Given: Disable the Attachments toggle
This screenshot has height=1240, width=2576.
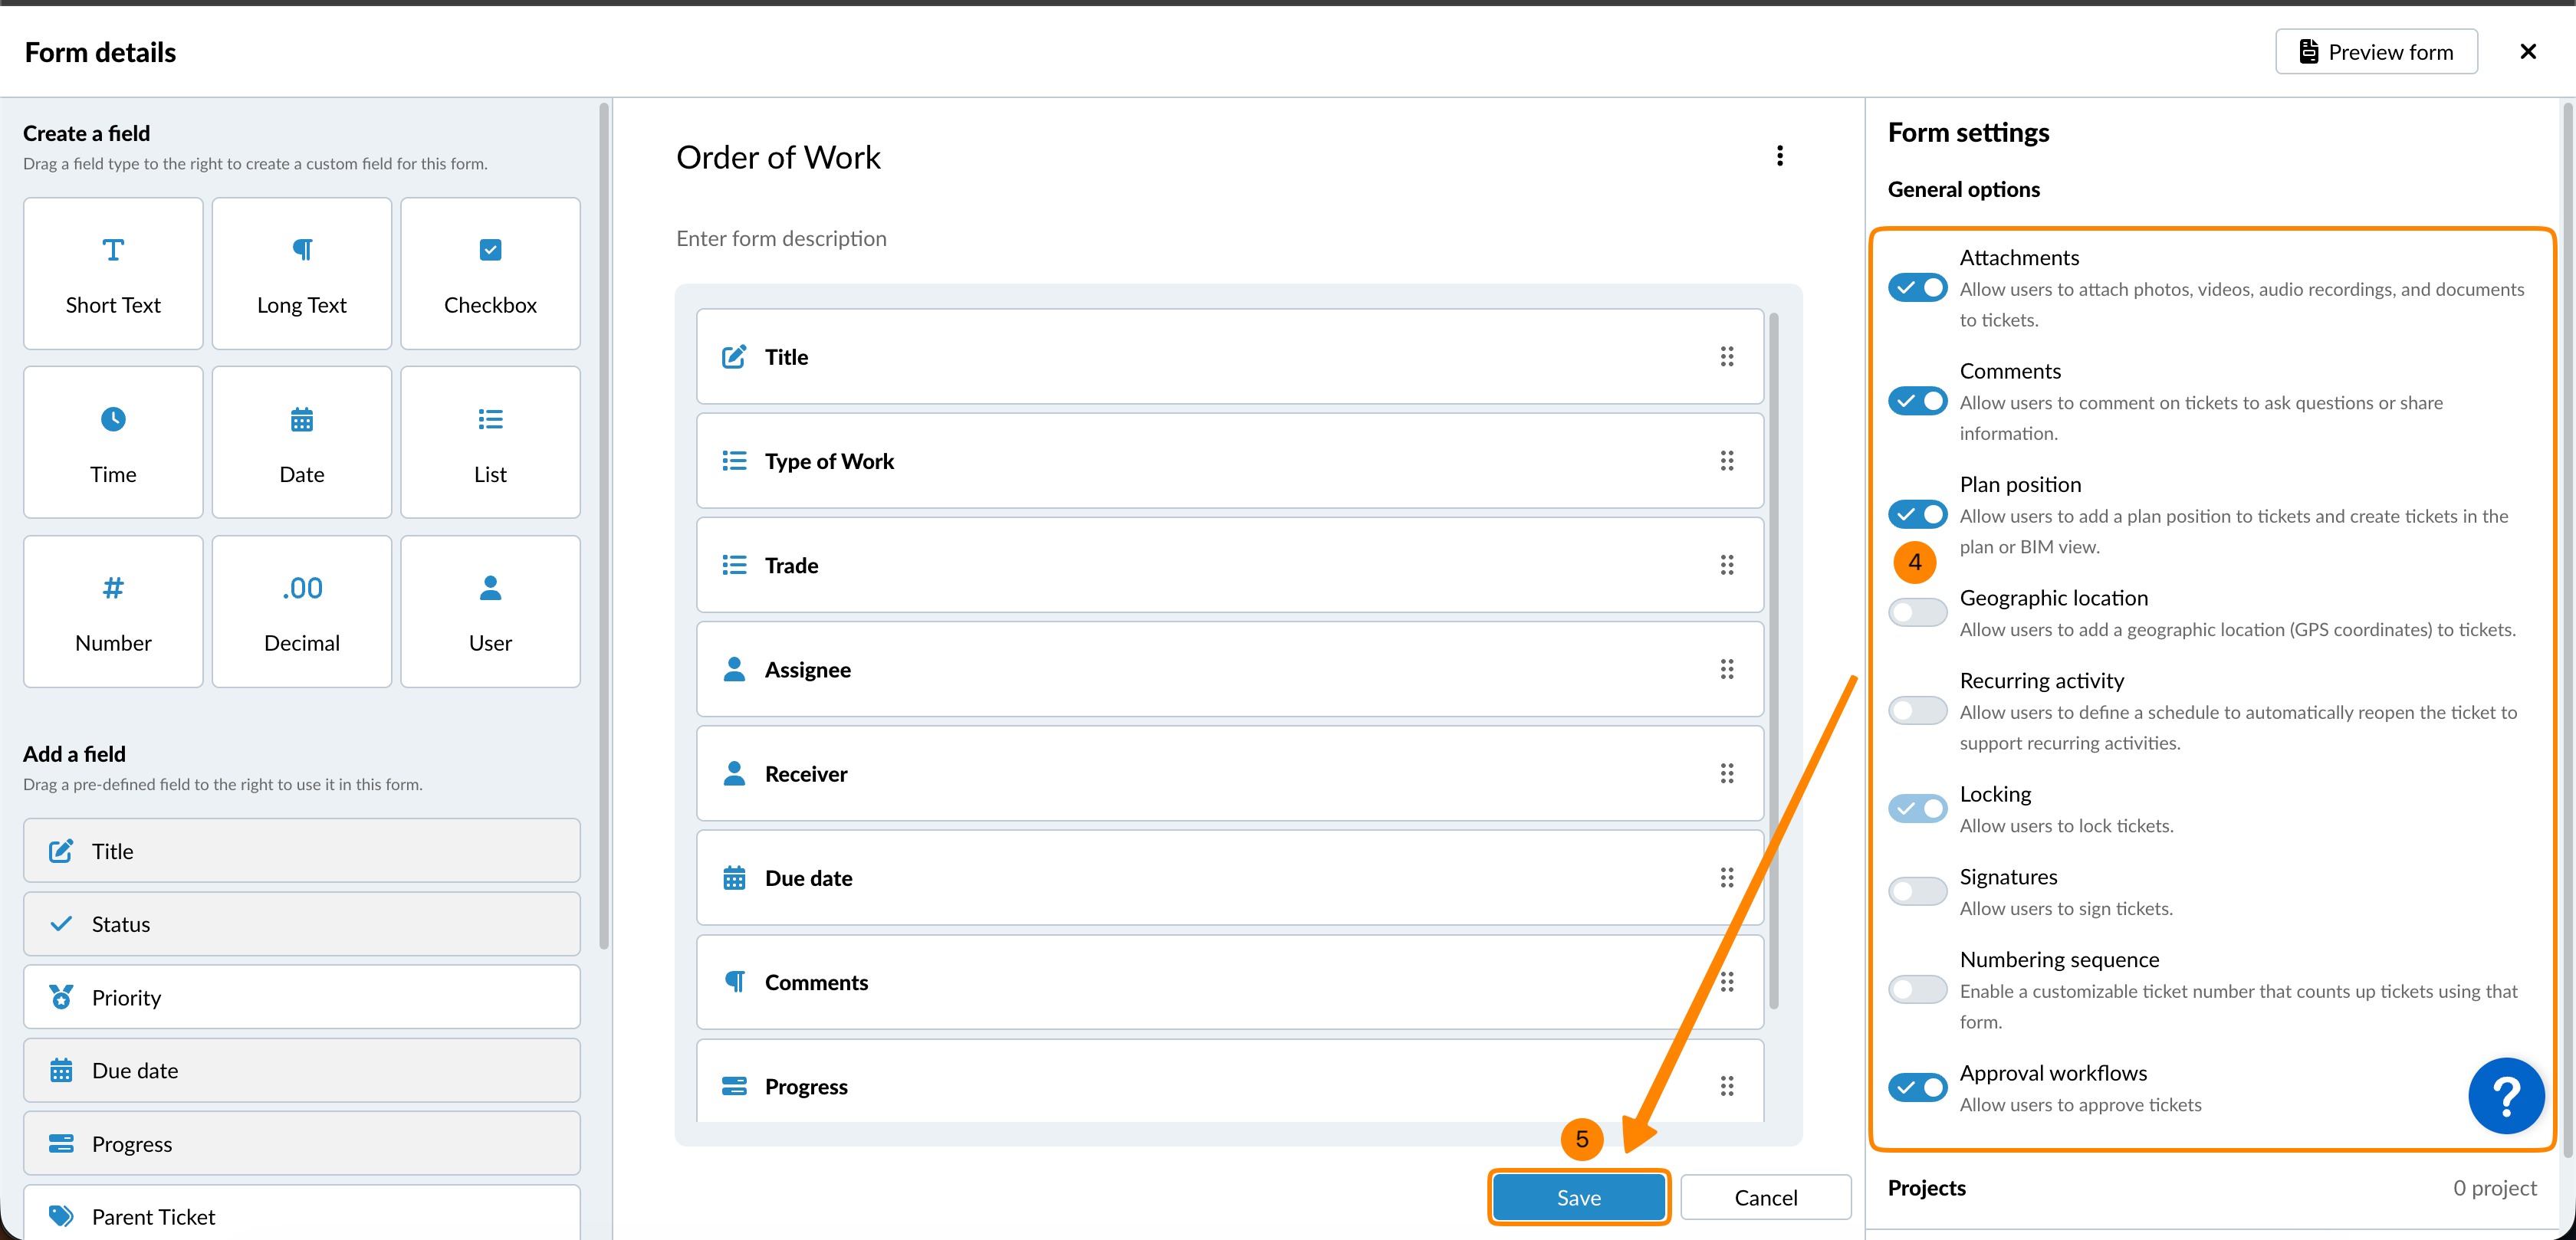Looking at the screenshot, I should 1917,288.
